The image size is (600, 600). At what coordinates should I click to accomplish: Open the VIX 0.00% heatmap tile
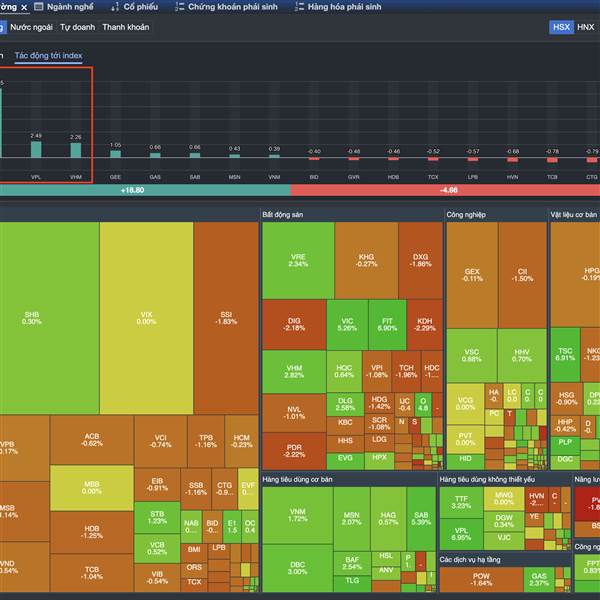pos(147,318)
